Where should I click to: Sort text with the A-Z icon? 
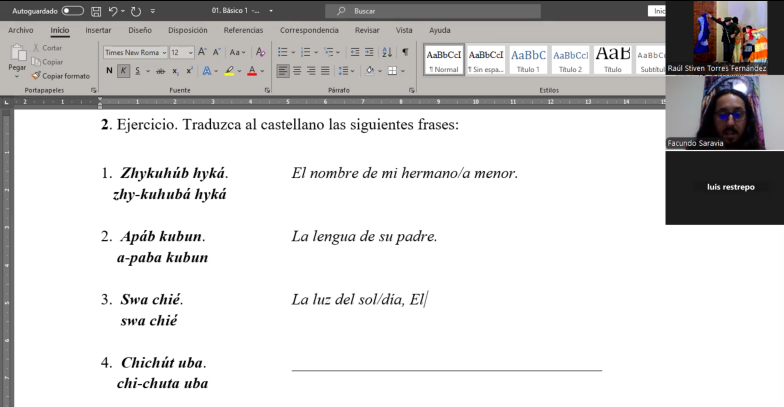click(387, 52)
